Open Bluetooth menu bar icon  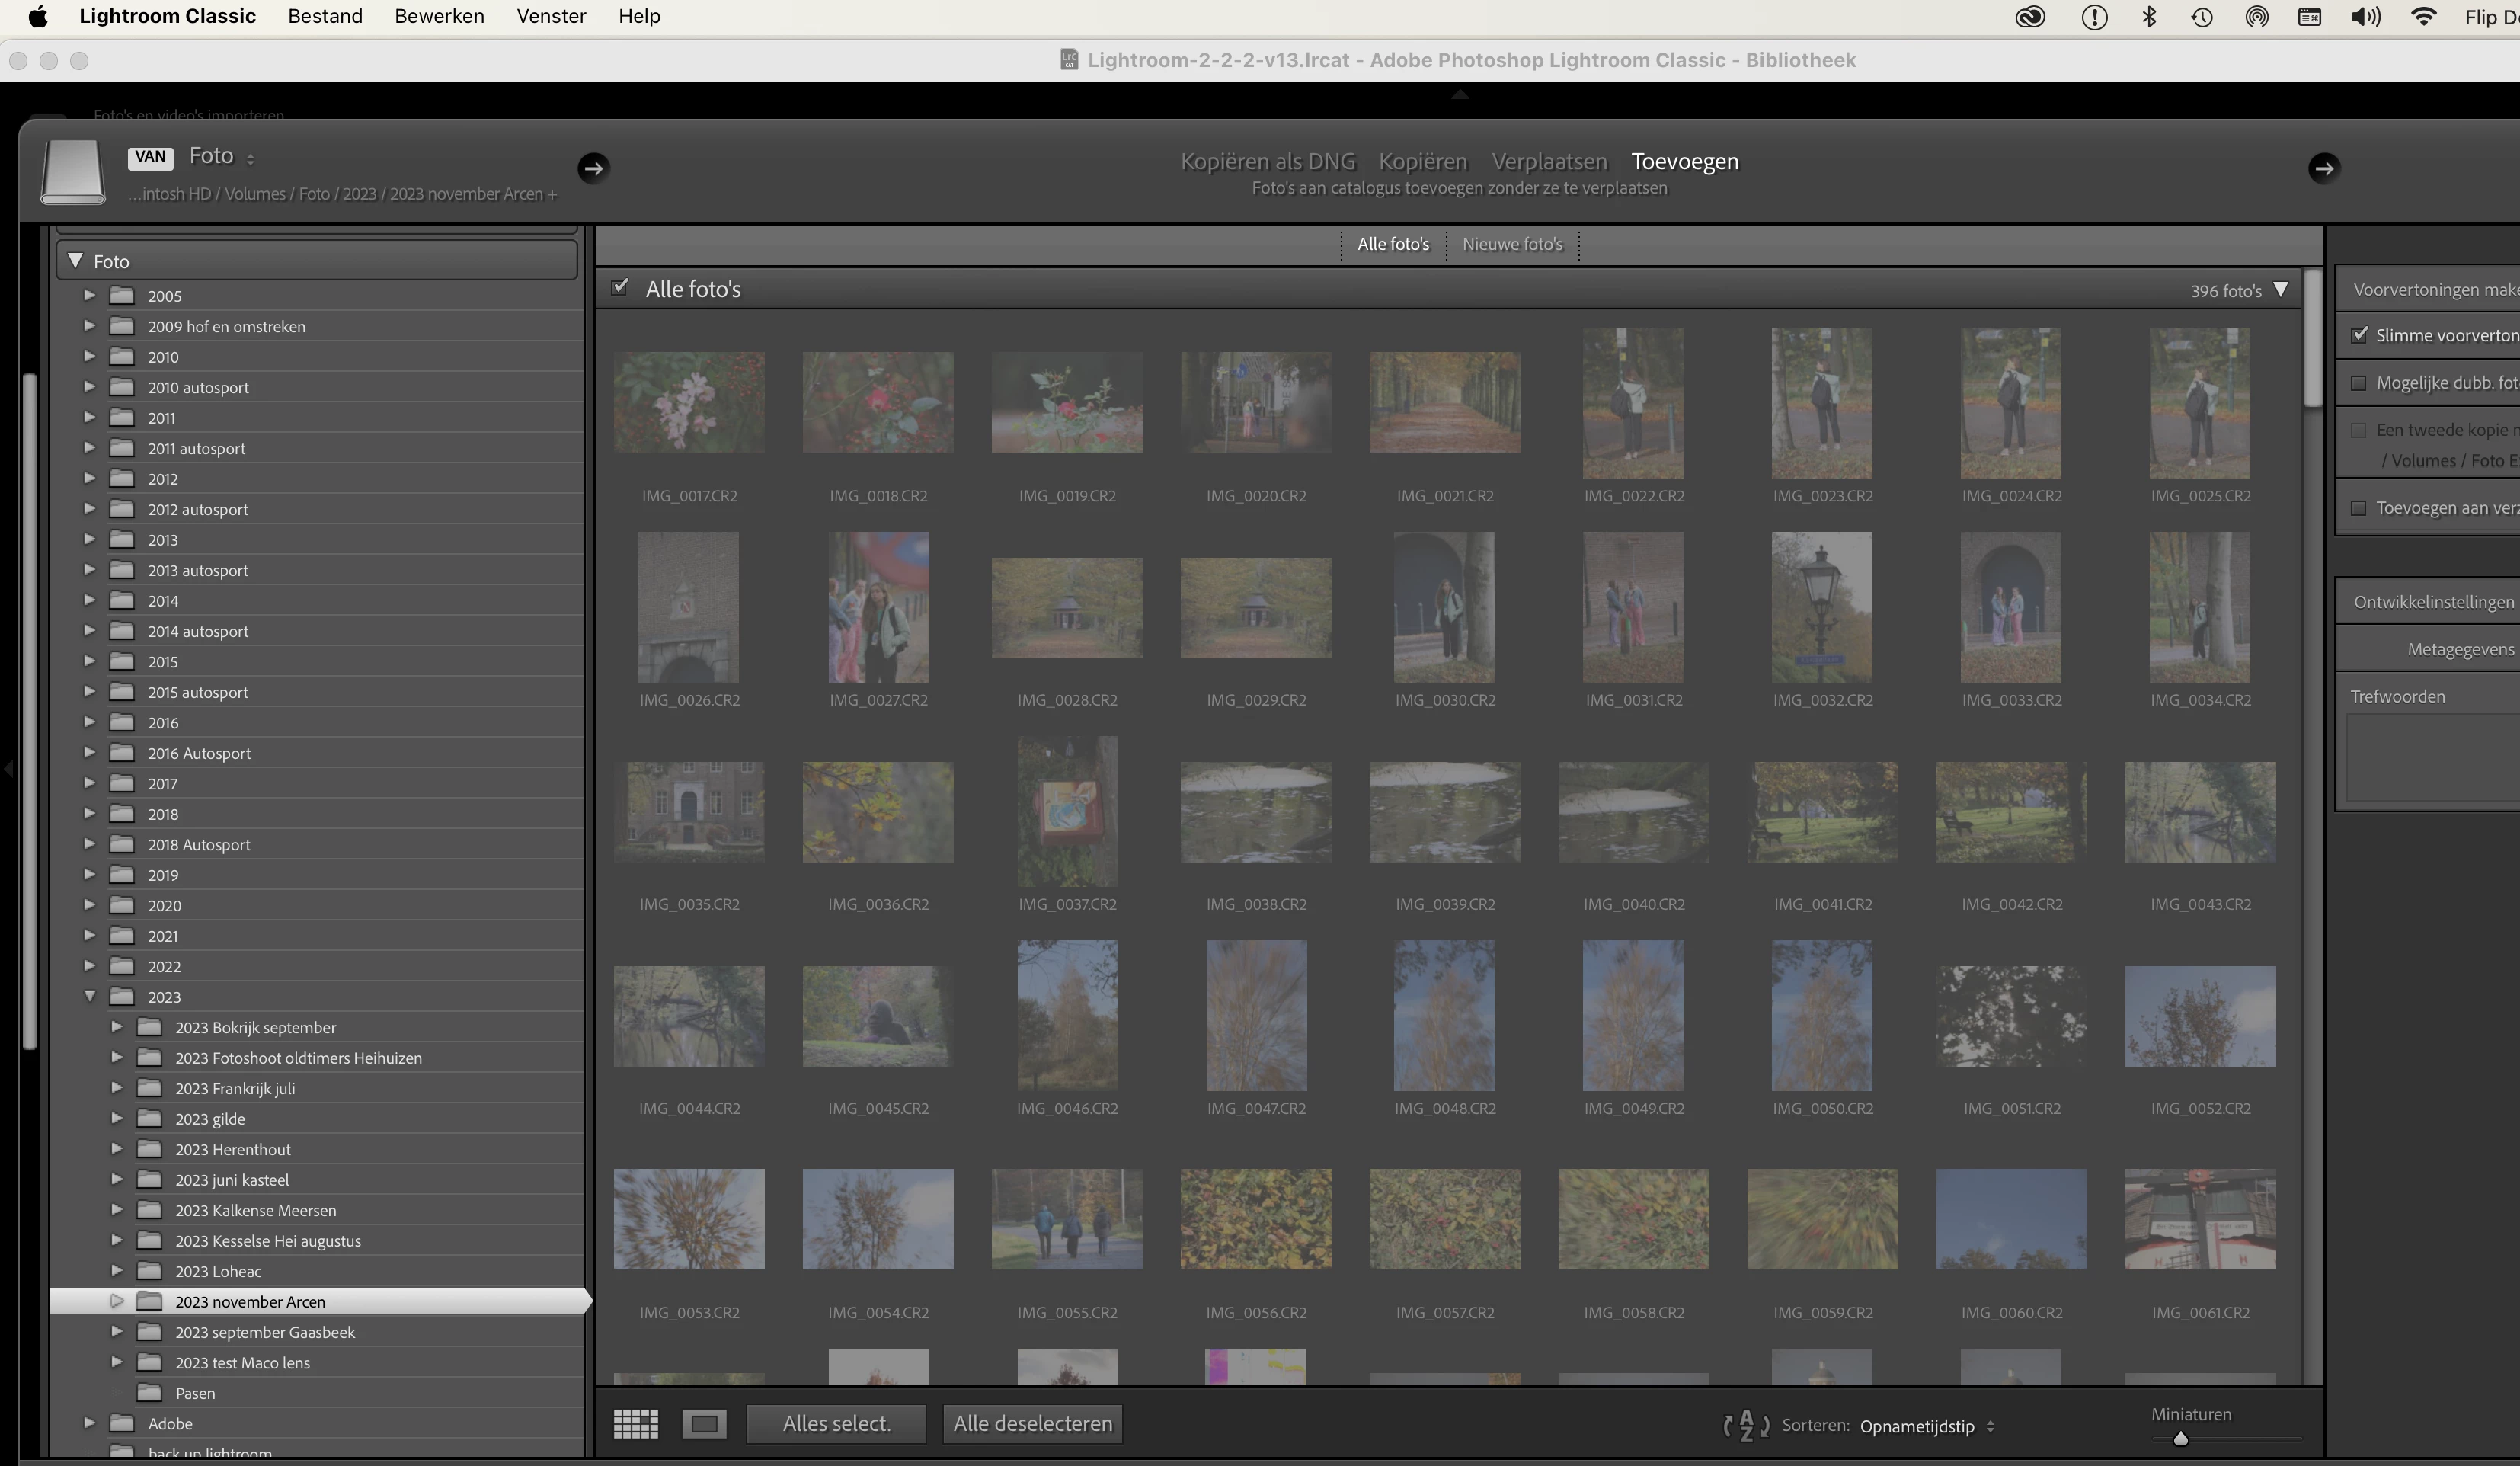click(x=2148, y=17)
